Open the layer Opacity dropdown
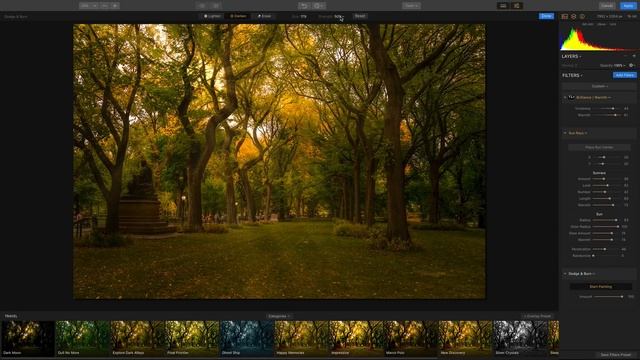 pos(613,65)
